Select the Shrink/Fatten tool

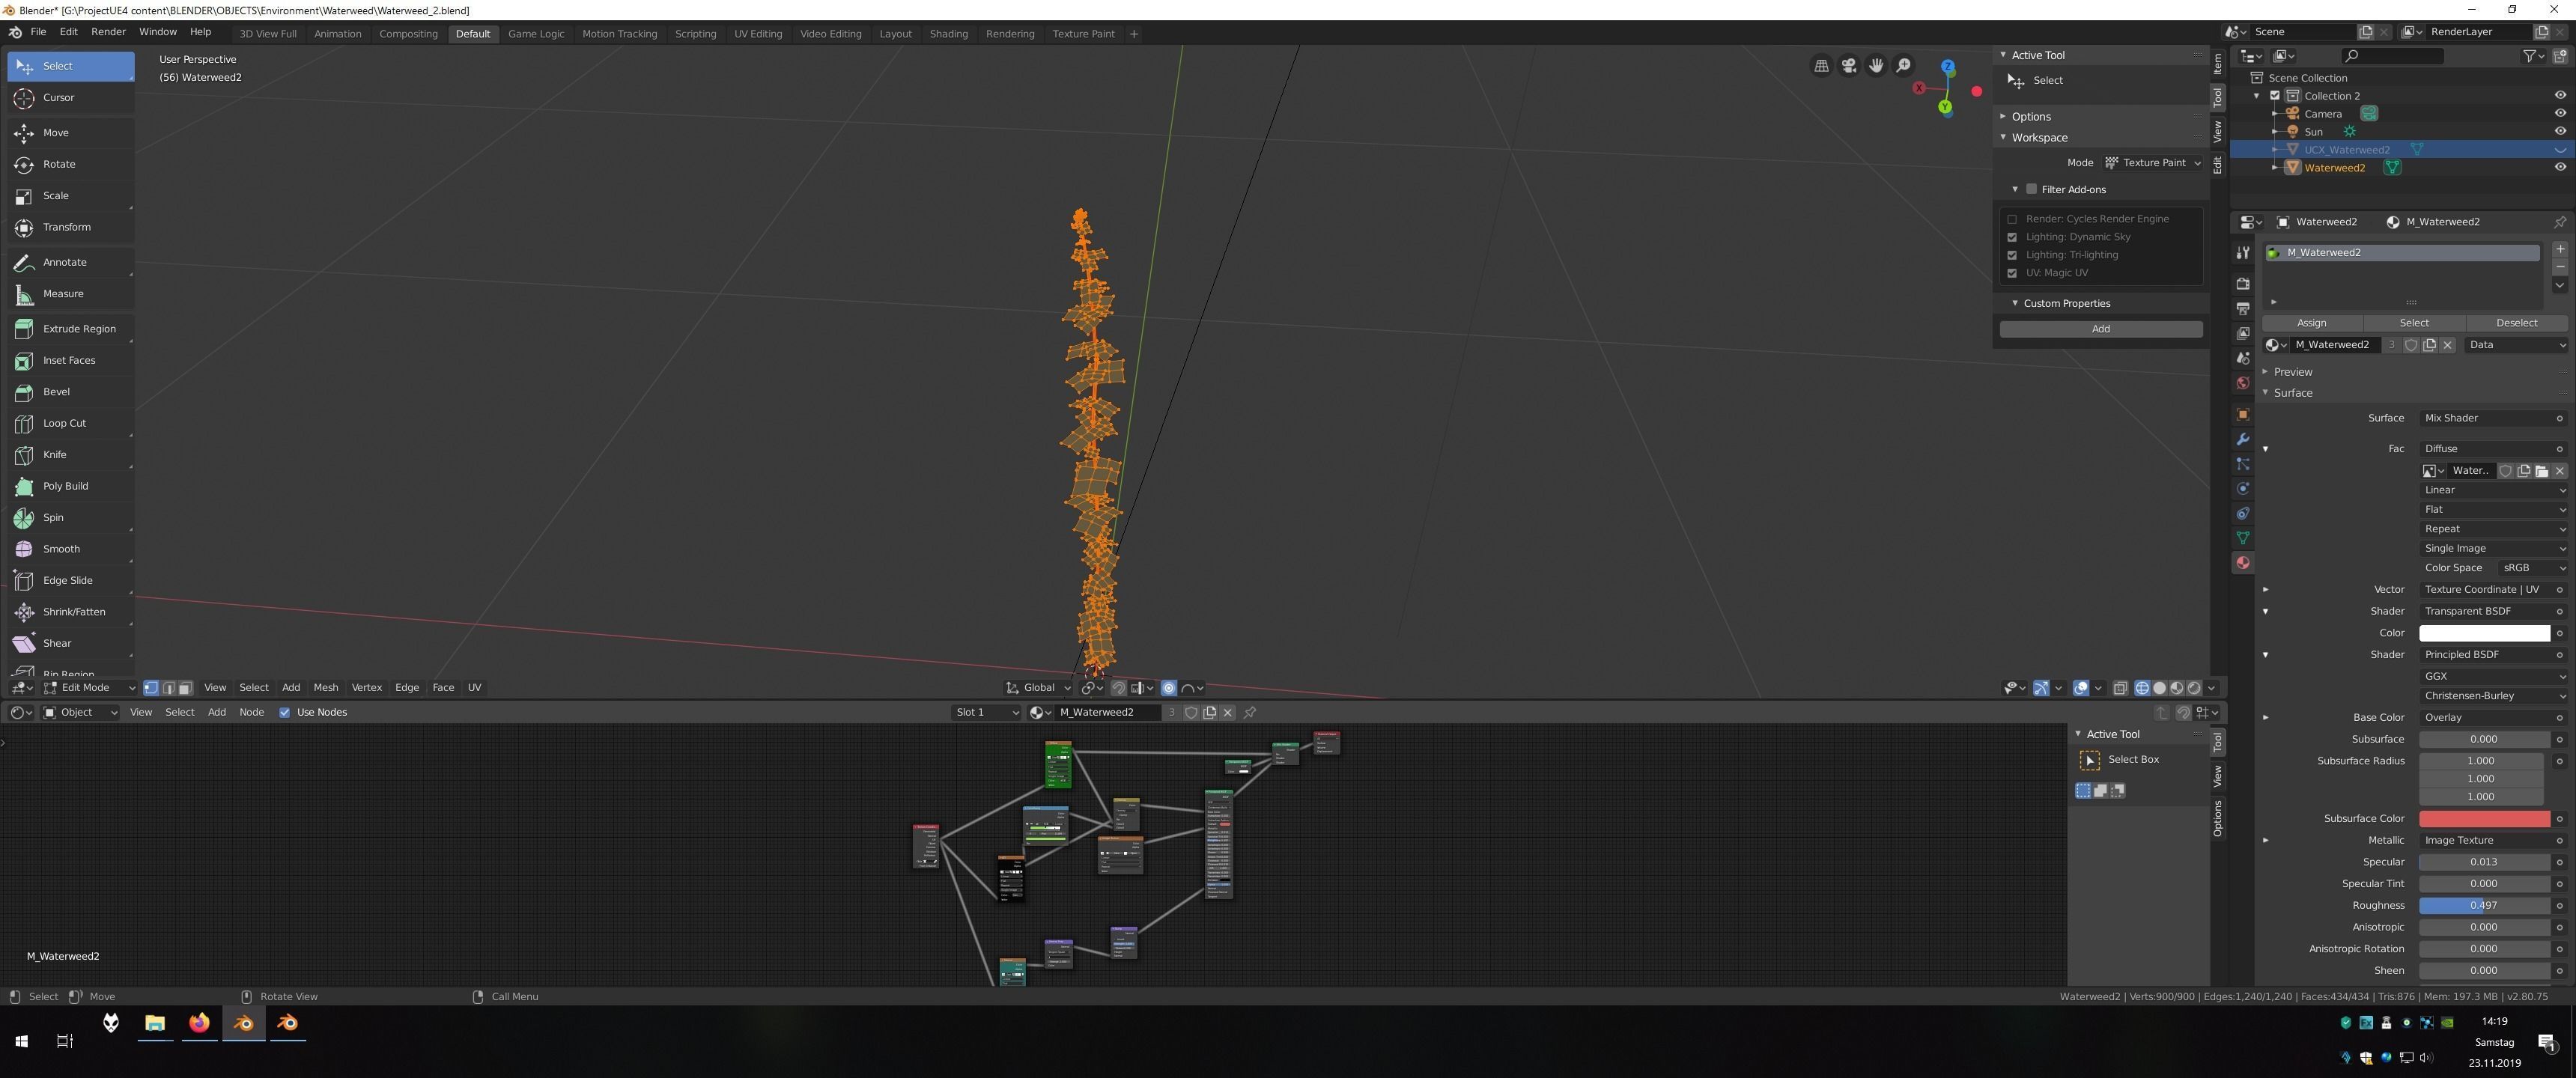70,612
